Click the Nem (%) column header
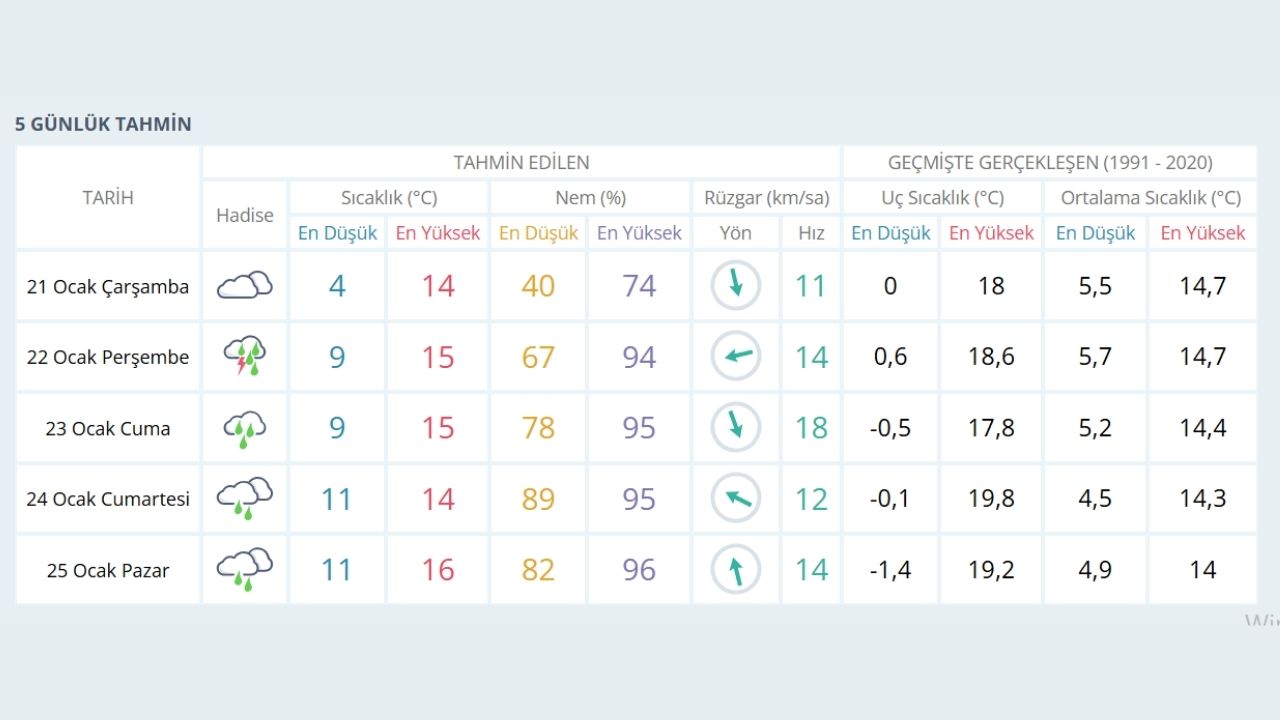The height and width of the screenshot is (720, 1280). pyautogui.click(x=590, y=197)
